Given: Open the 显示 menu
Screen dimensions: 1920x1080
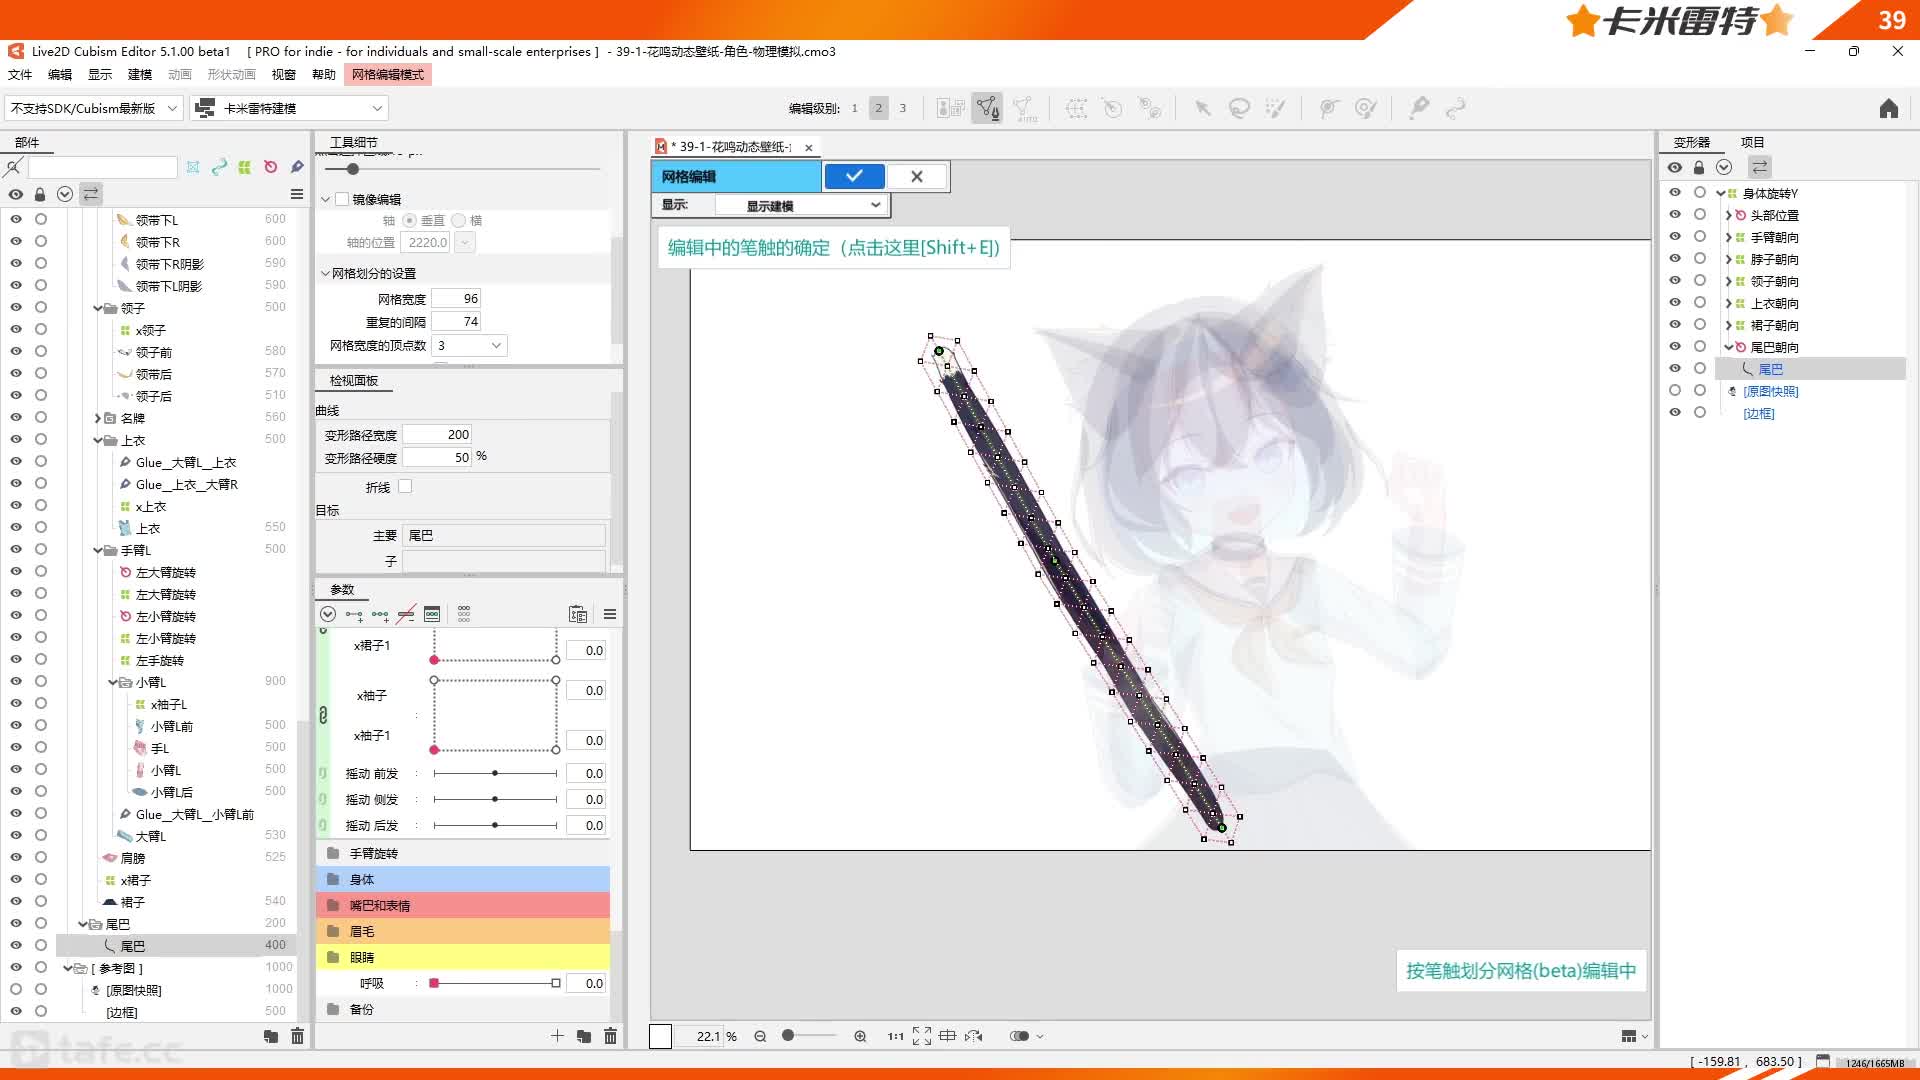Looking at the screenshot, I should click(100, 74).
